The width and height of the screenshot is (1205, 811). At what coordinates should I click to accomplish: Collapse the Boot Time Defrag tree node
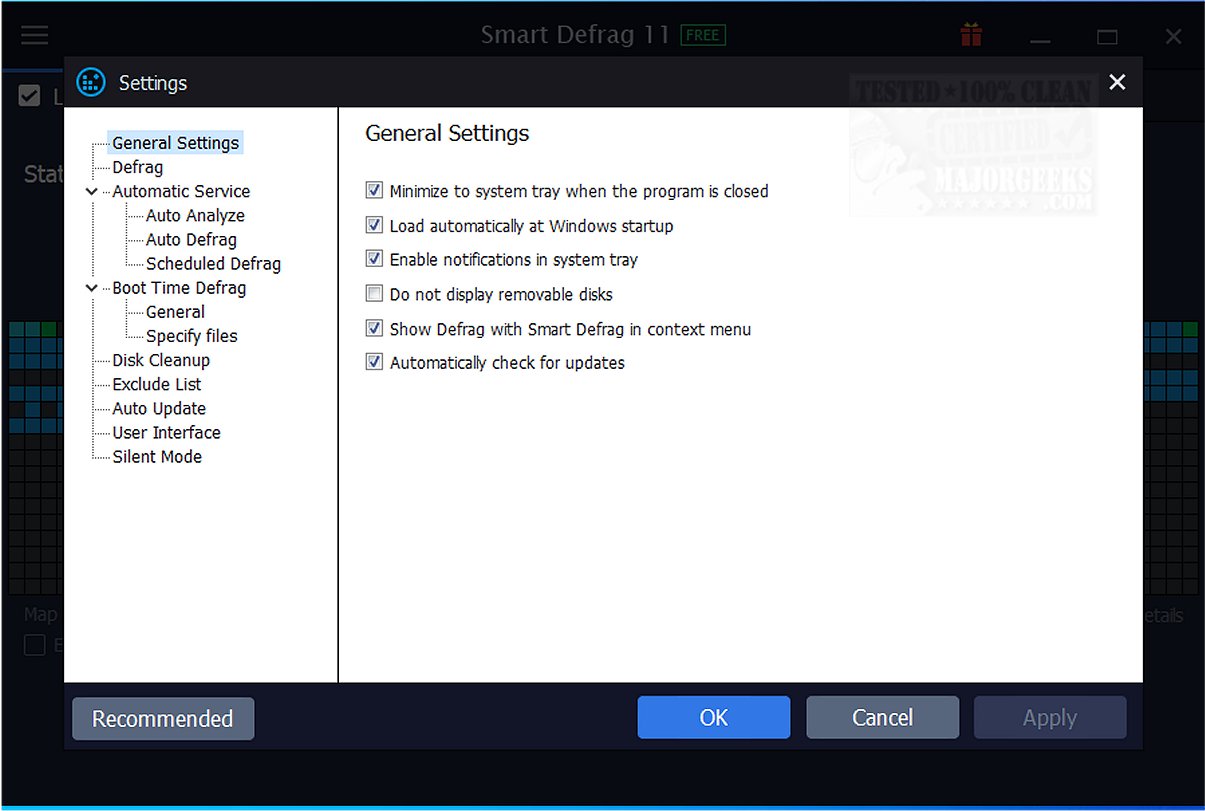point(92,288)
